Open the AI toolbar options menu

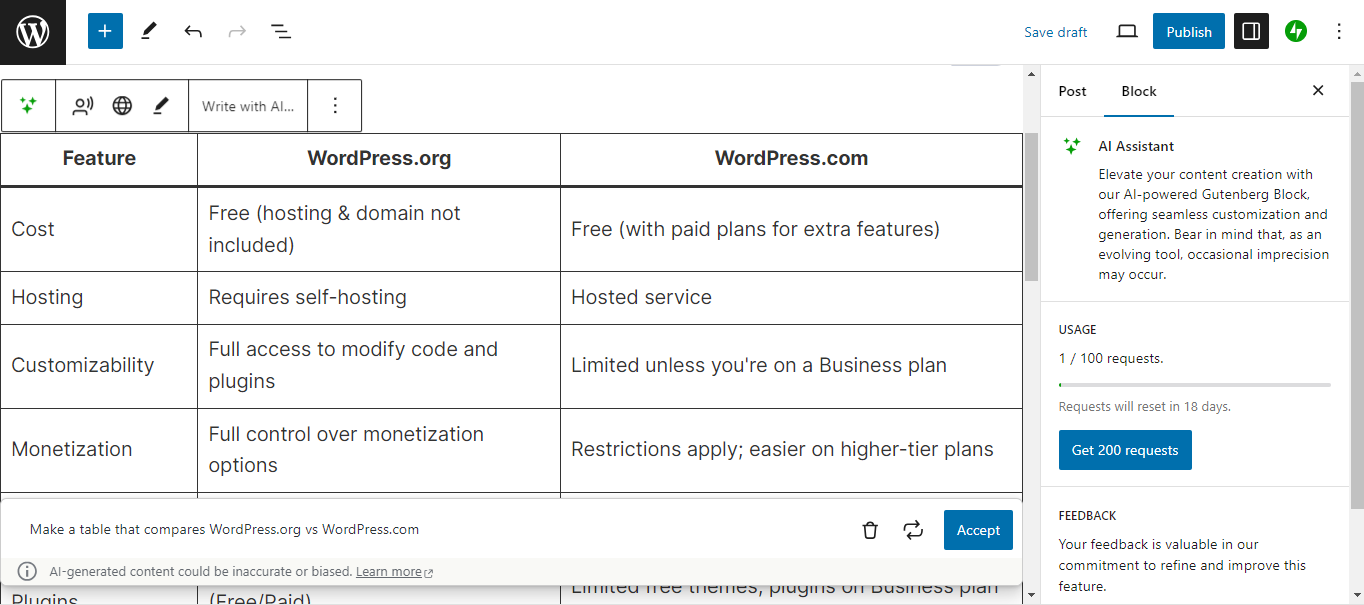coord(334,105)
